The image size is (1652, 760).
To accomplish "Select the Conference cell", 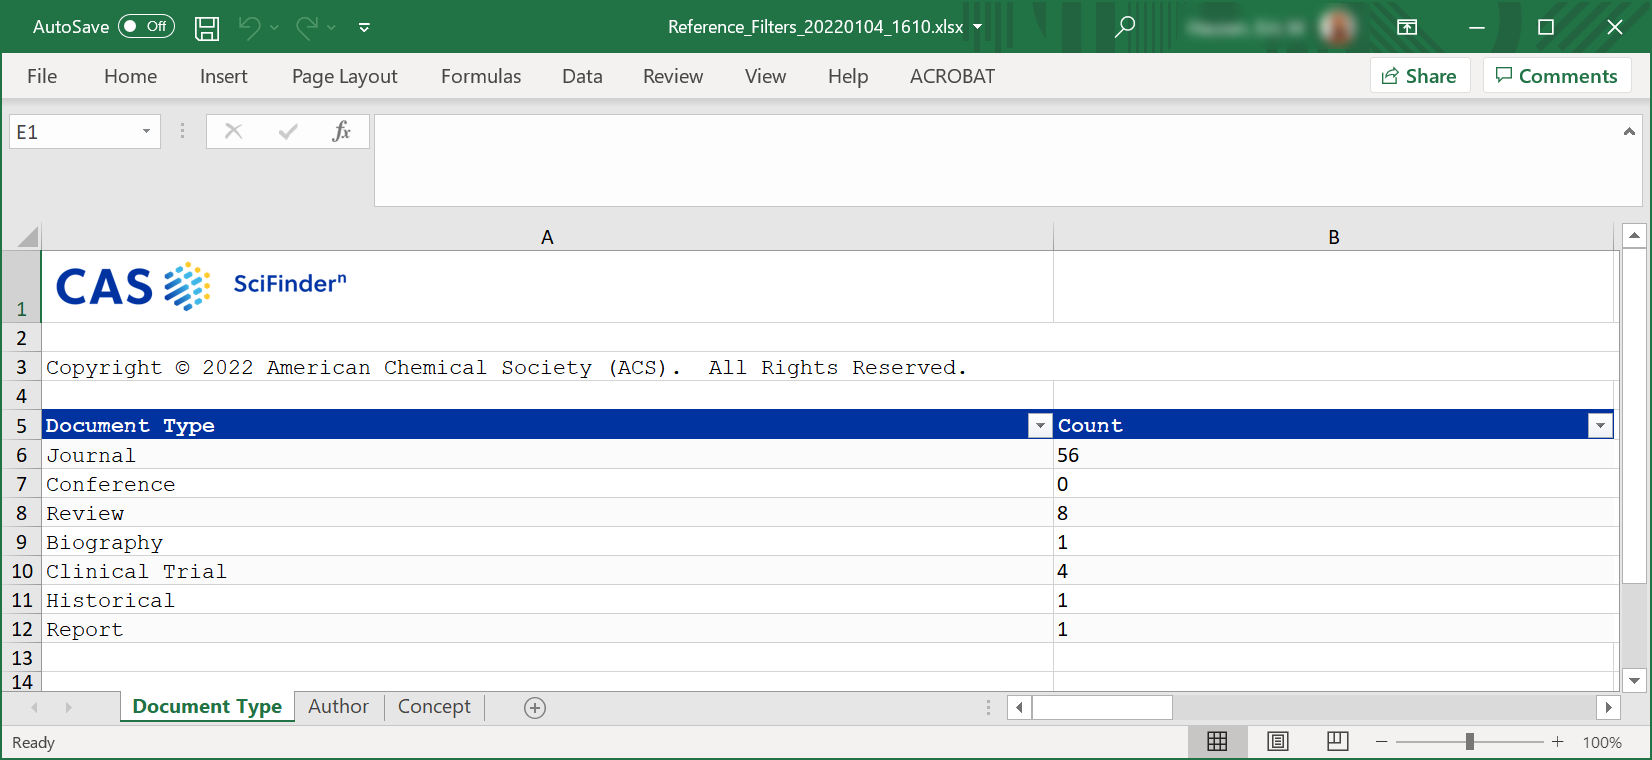I will pos(547,484).
